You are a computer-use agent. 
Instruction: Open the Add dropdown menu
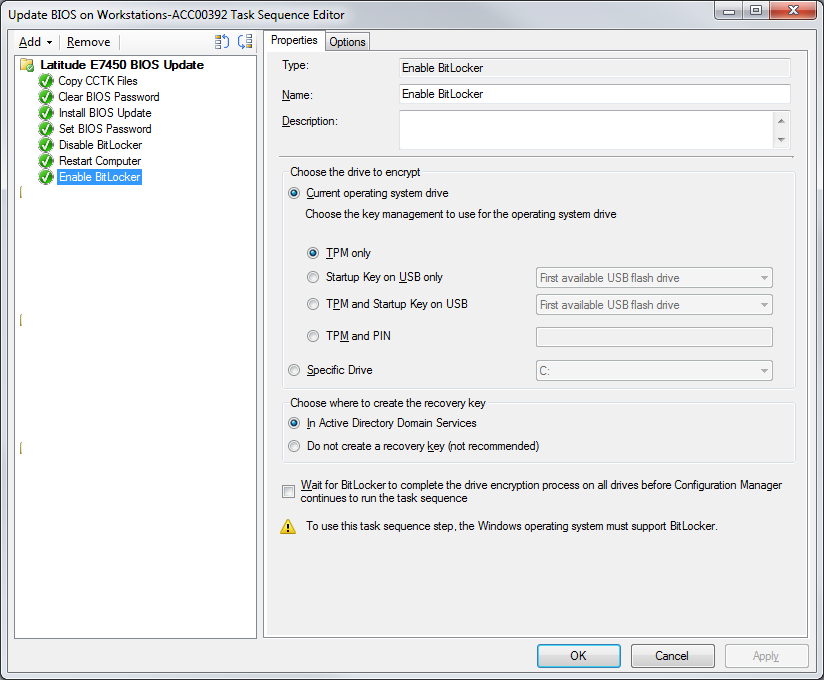click(x=33, y=42)
